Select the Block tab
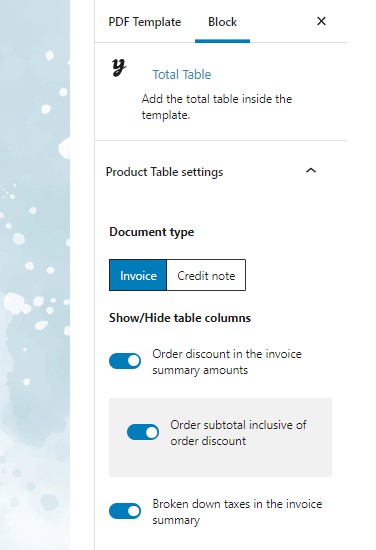This screenshot has width=376, height=550. (x=222, y=22)
